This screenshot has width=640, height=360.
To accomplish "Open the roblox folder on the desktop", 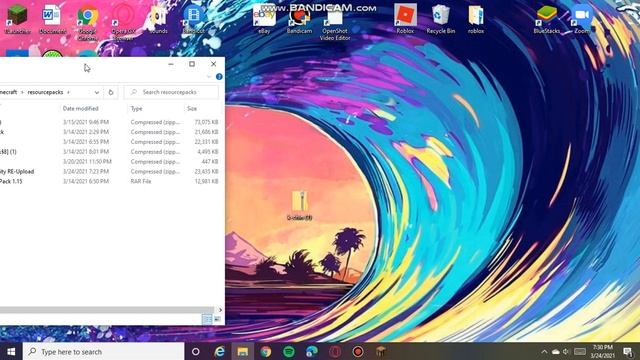I will point(476,20).
